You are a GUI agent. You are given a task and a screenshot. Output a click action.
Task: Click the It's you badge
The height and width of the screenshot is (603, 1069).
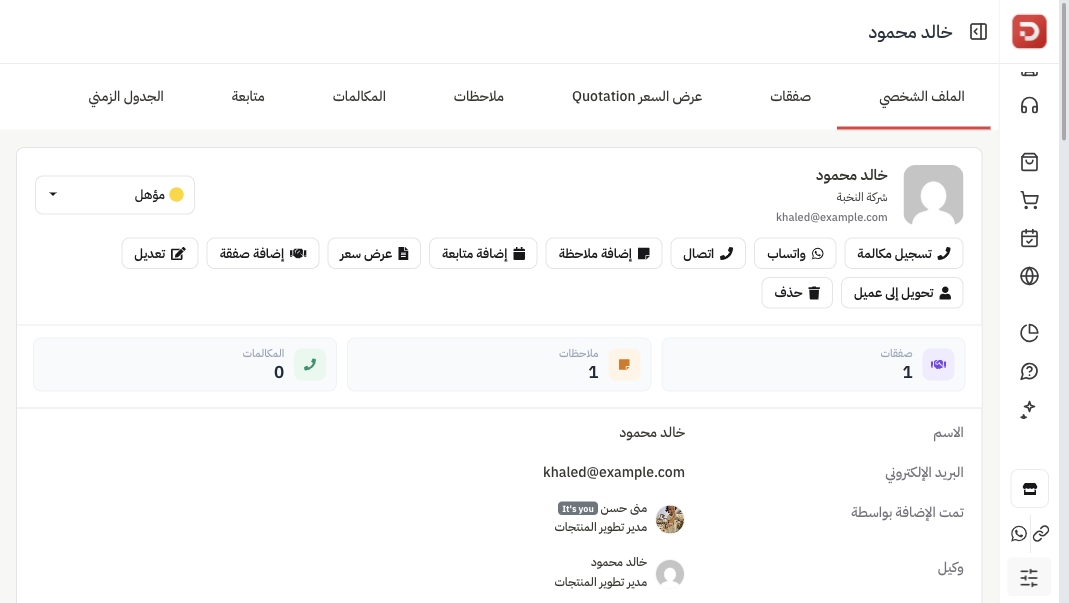pos(577,509)
